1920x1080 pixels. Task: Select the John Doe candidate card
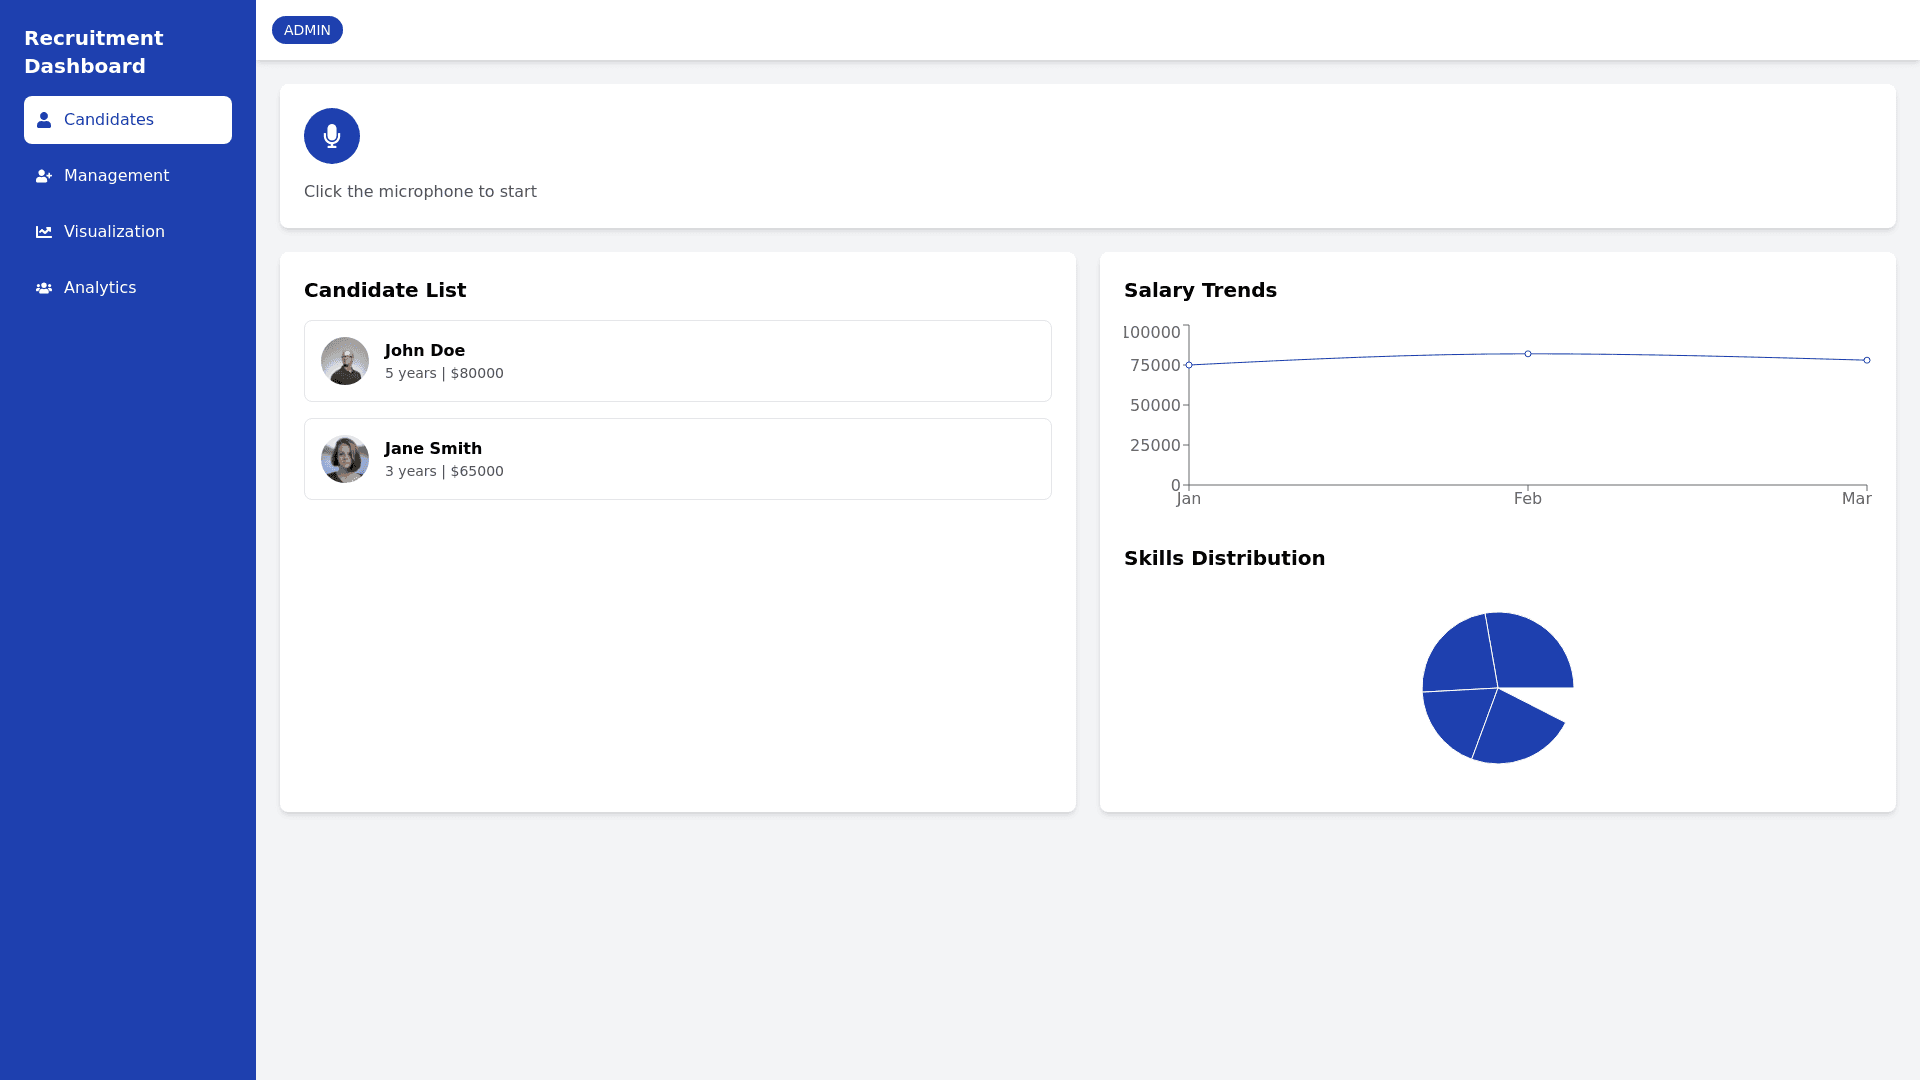677,361
